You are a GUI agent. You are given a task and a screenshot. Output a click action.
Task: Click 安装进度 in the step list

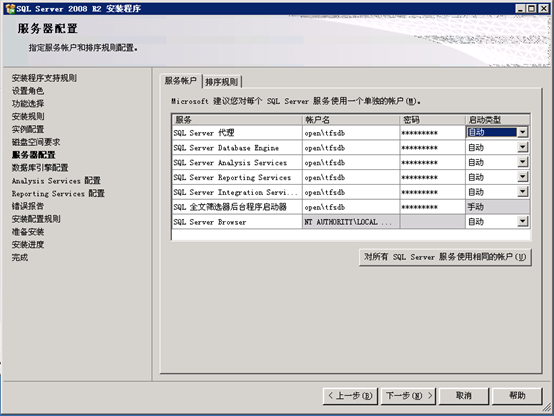(28, 245)
